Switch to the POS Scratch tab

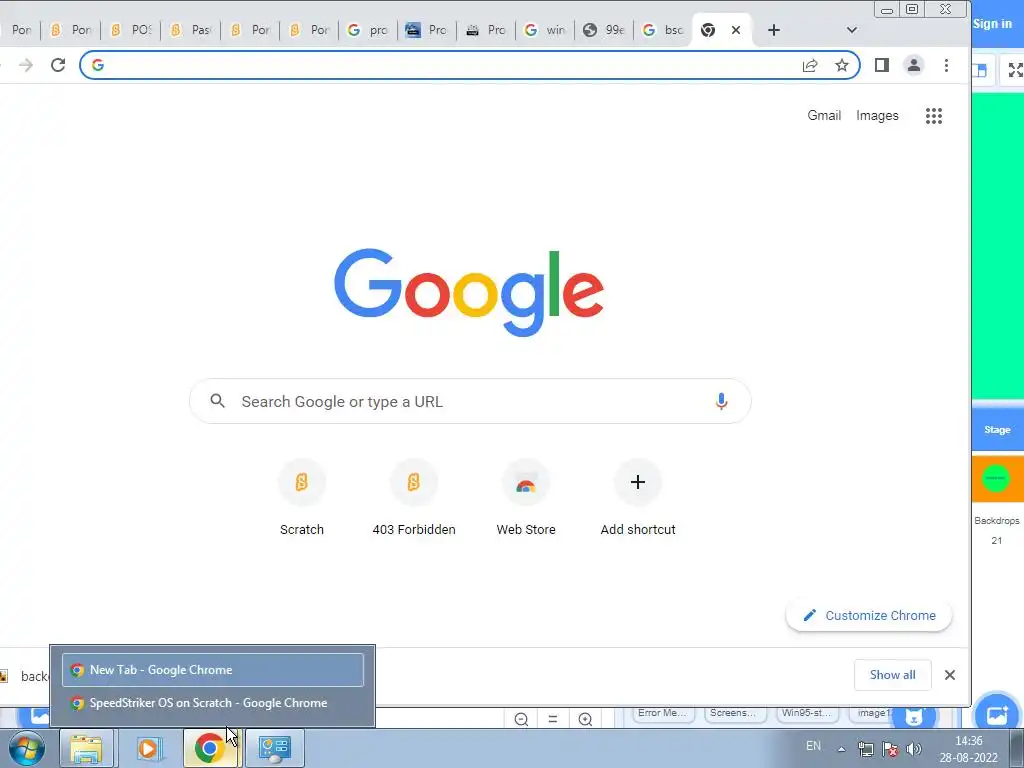coord(131,30)
